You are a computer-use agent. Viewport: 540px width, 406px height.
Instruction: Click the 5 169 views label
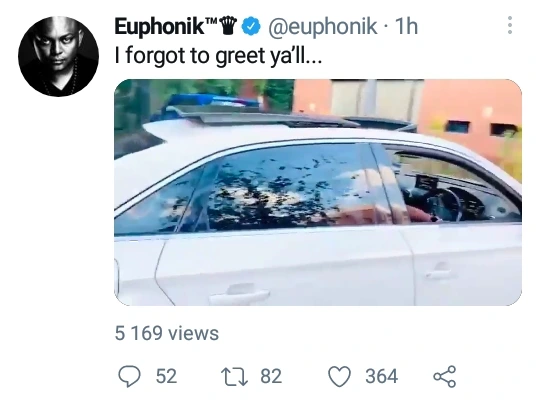(x=167, y=333)
